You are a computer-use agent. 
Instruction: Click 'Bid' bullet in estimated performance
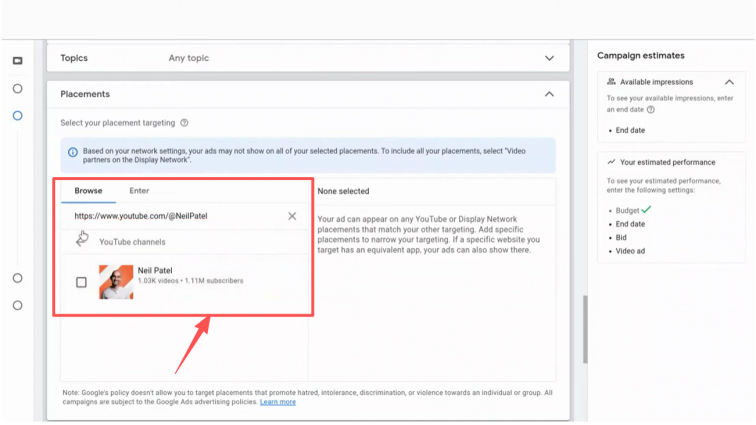(621, 237)
